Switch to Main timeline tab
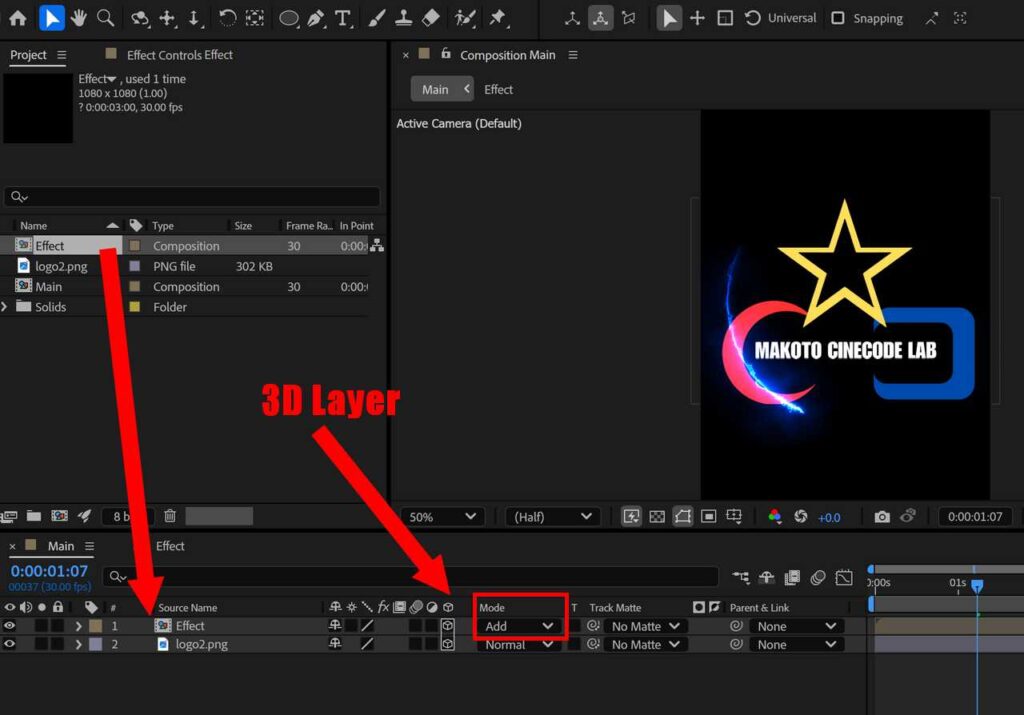The width and height of the screenshot is (1024, 715). 61,546
